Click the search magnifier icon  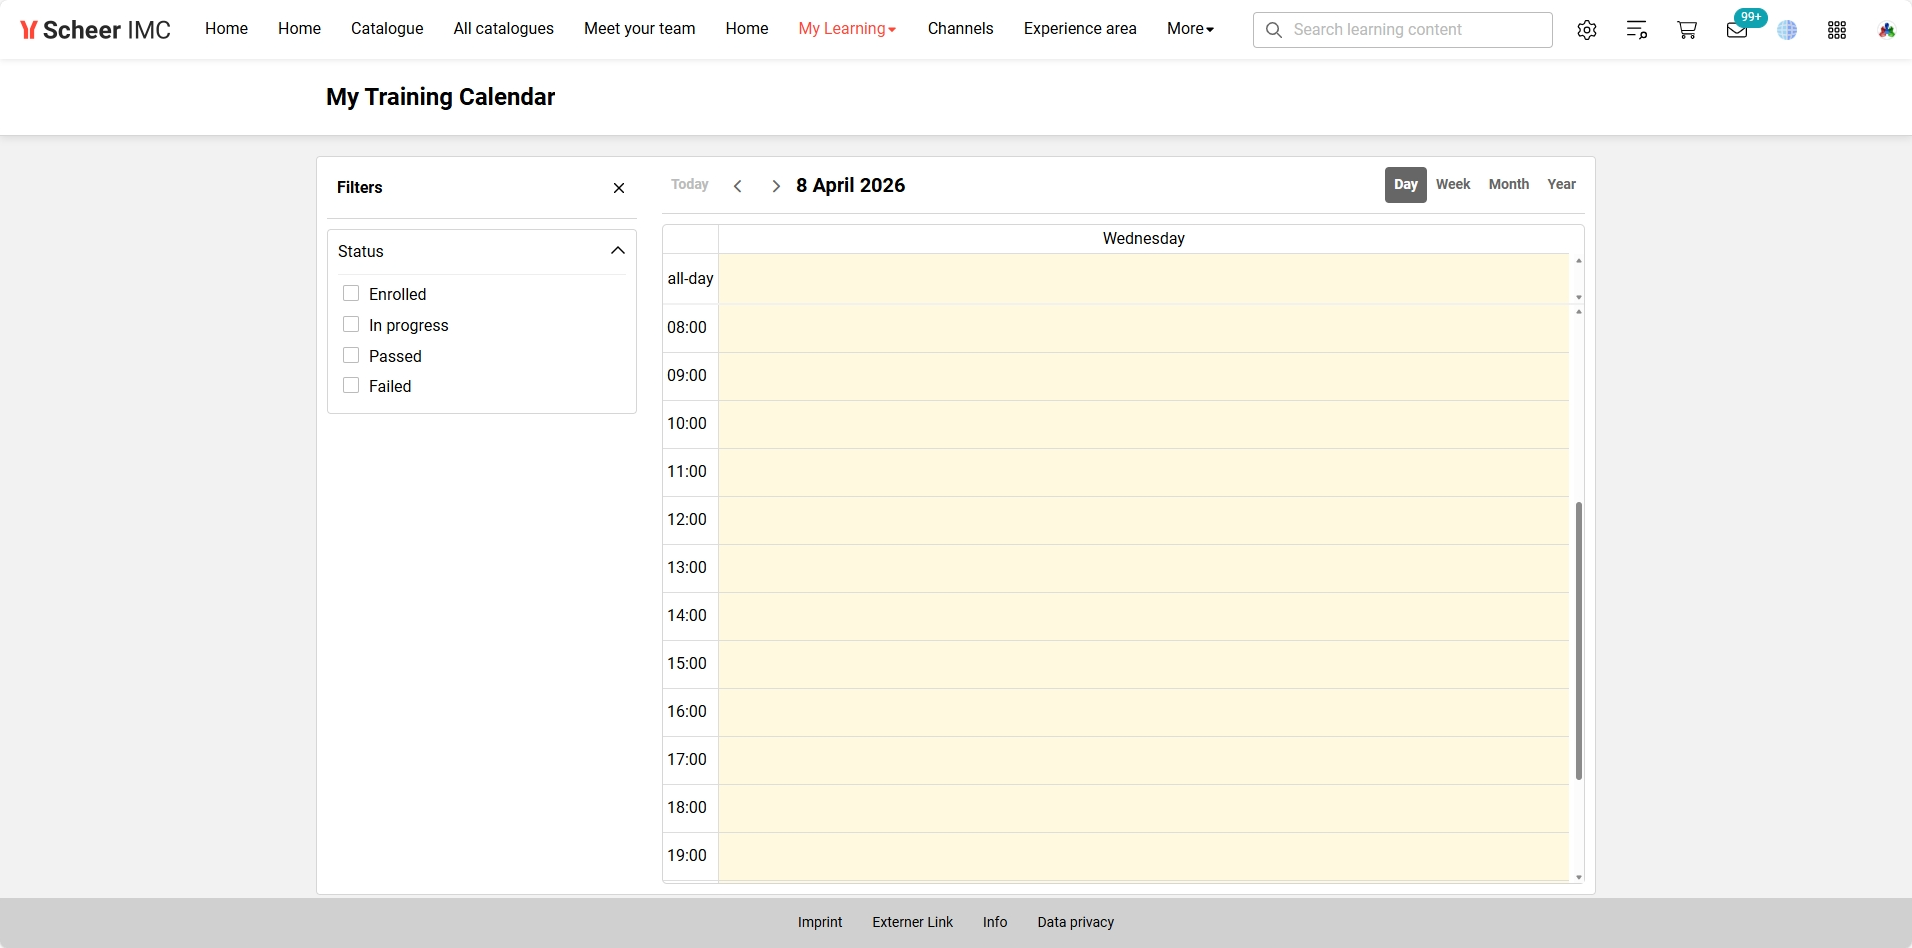[1274, 30]
